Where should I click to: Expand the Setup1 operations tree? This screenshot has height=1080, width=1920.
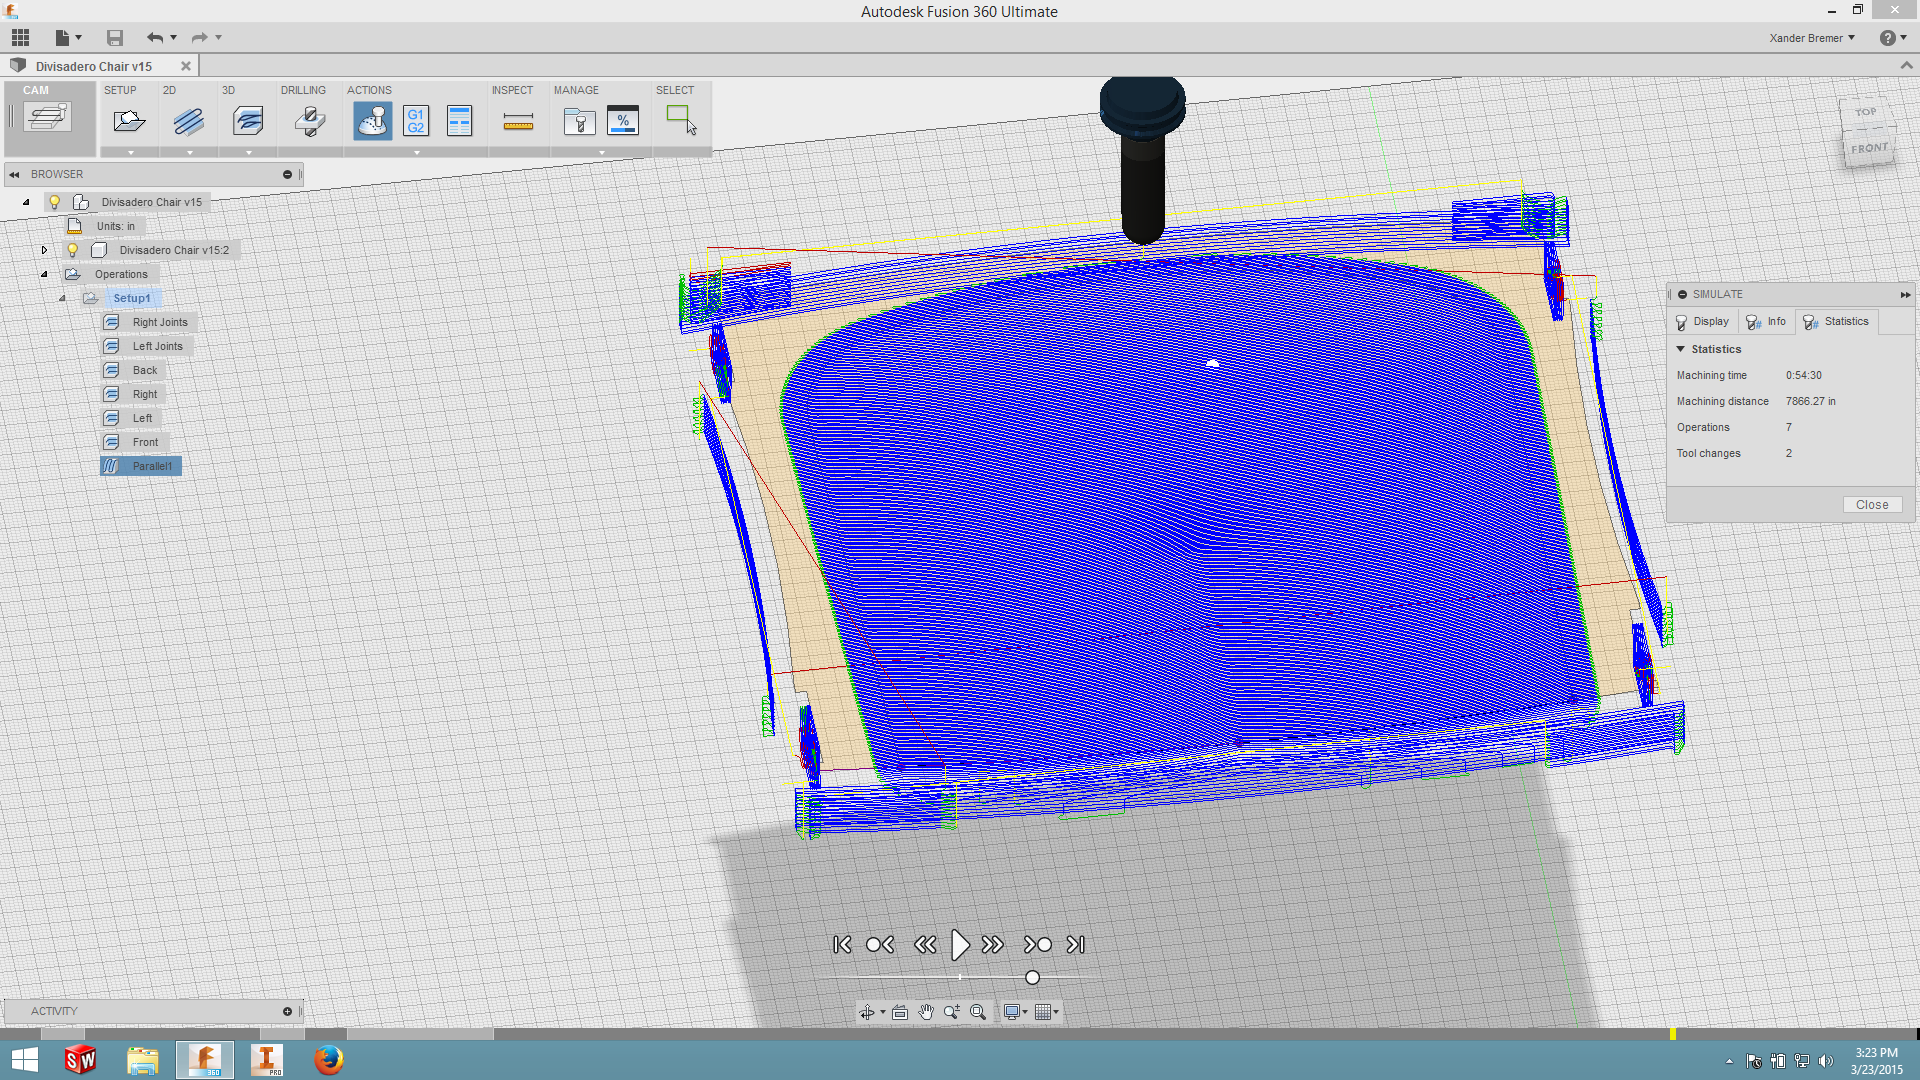(x=62, y=298)
